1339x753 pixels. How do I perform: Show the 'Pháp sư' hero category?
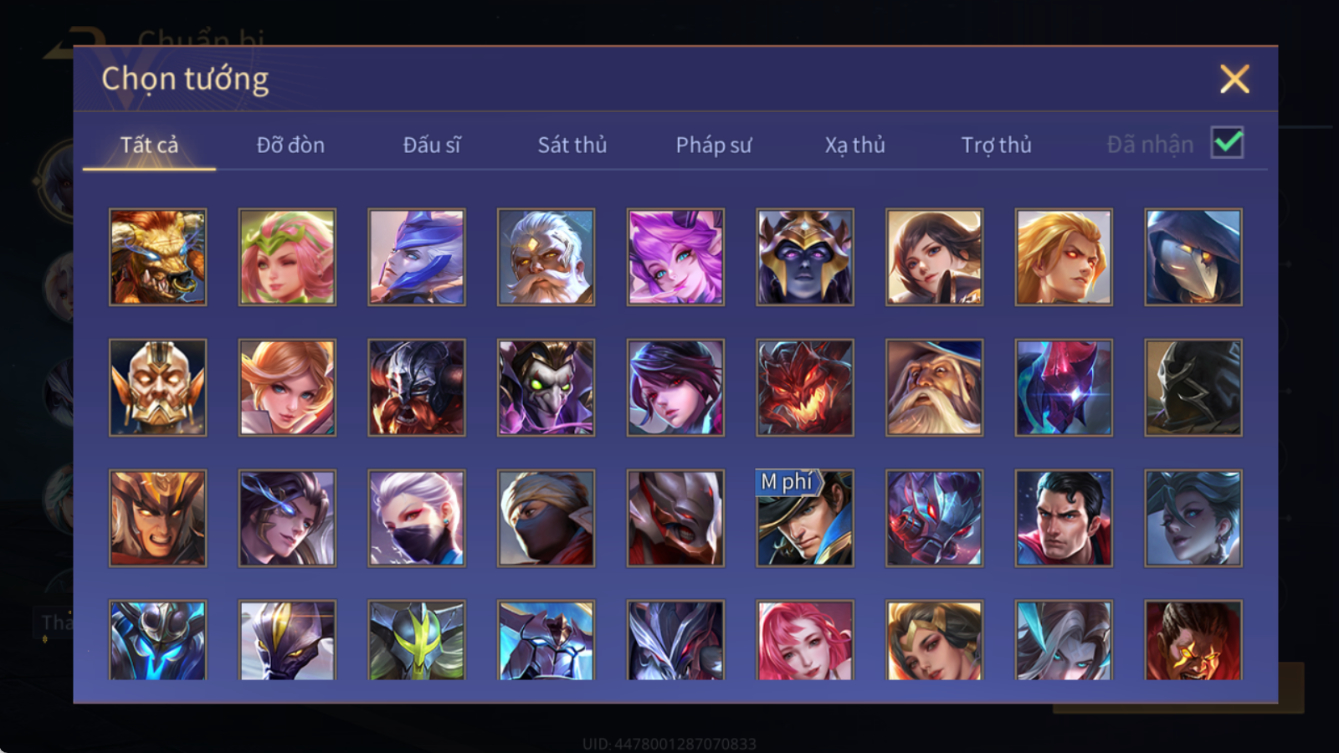coord(714,145)
